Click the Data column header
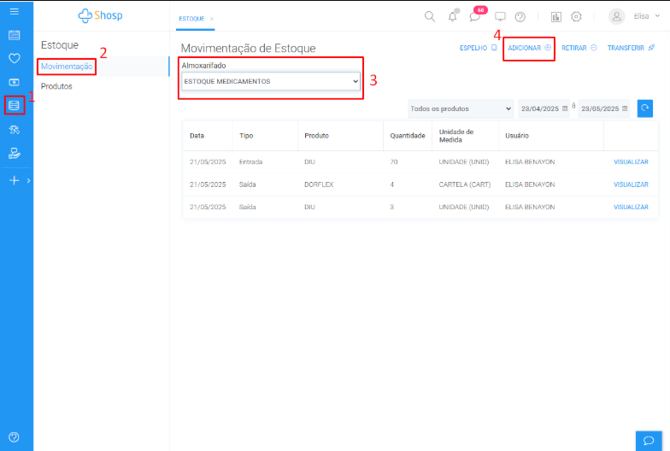670x451 pixels. click(197, 136)
